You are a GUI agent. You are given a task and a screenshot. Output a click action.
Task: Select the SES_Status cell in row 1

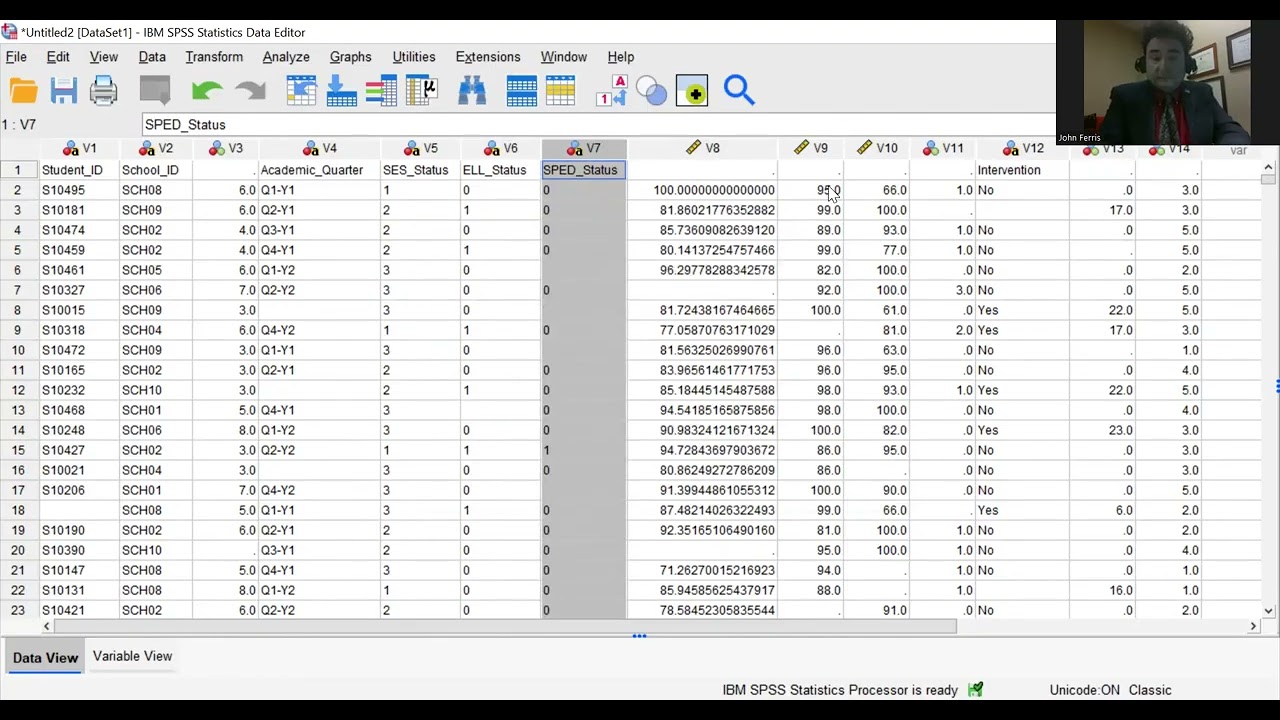420,170
